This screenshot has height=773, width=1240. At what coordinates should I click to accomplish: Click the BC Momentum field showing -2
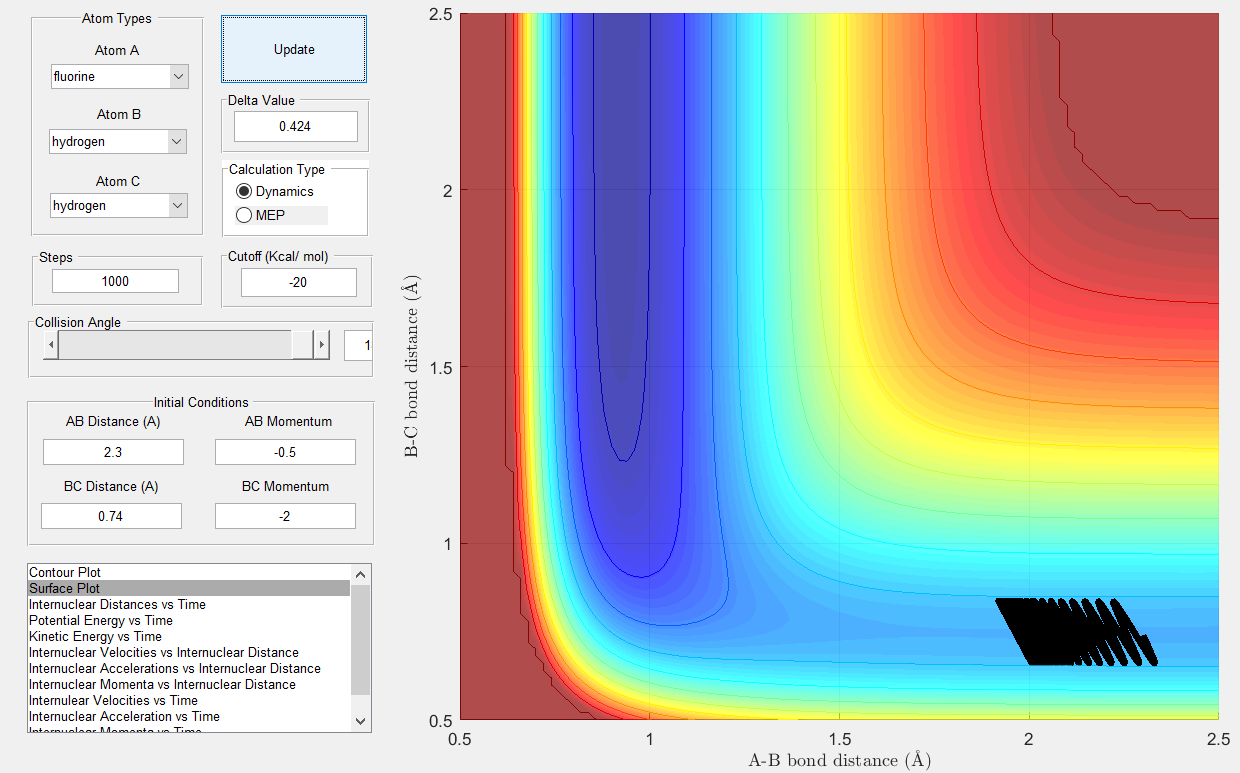(x=285, y=516)
